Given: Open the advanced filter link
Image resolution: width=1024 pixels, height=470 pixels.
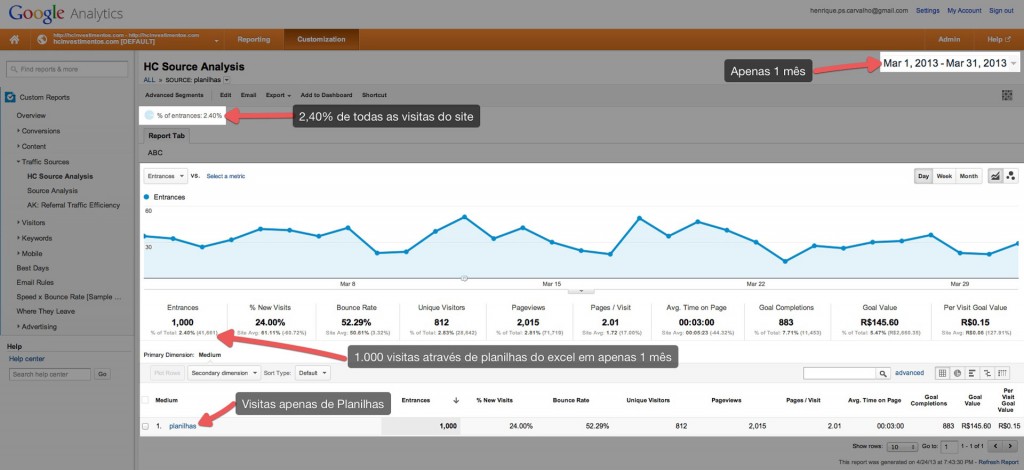Looking at the screenshot, I should [909, 373].
